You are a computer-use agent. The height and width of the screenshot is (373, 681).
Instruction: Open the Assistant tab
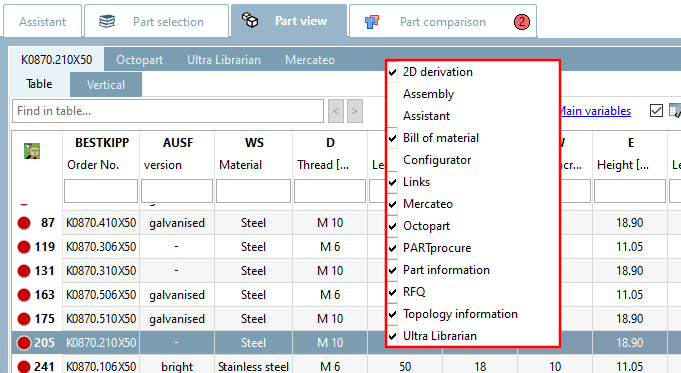pyautogui.click(x=43, y=21)
